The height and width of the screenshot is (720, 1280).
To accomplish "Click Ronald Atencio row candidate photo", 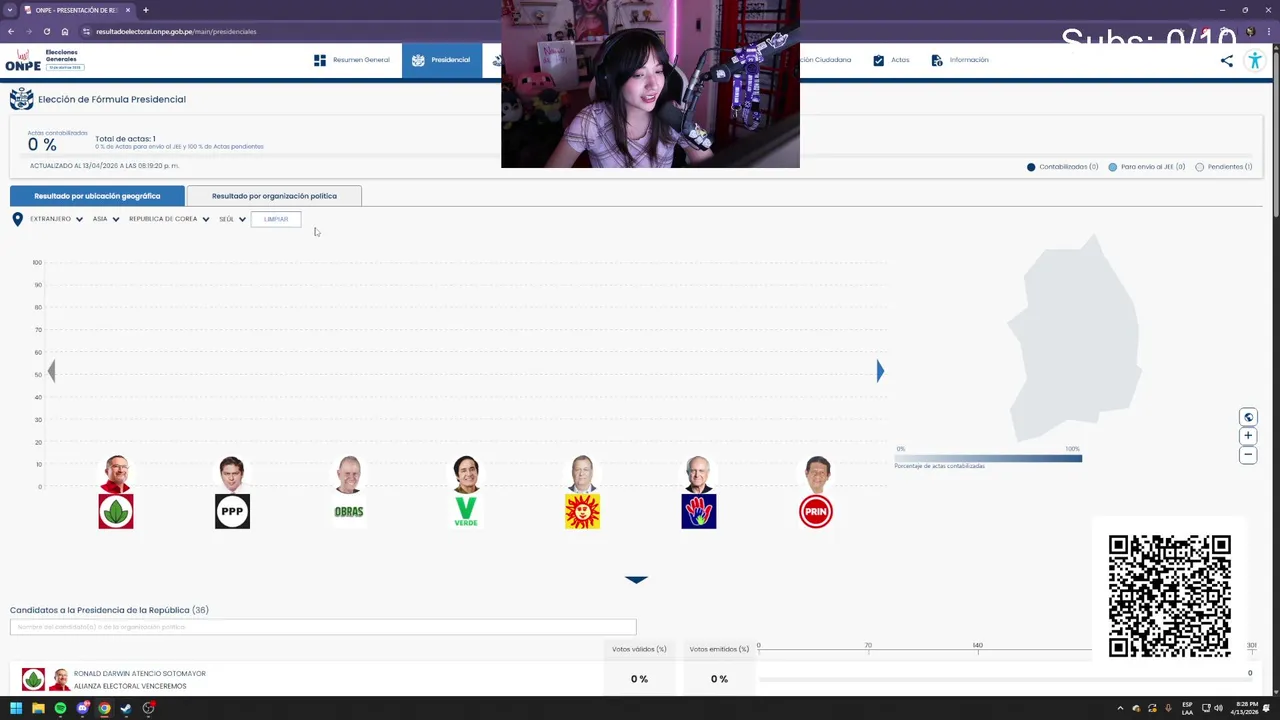I will [x=59, y=679].
